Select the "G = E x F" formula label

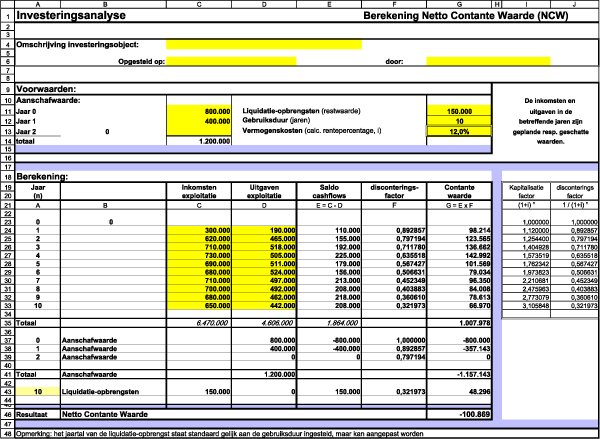click(459, 205)
